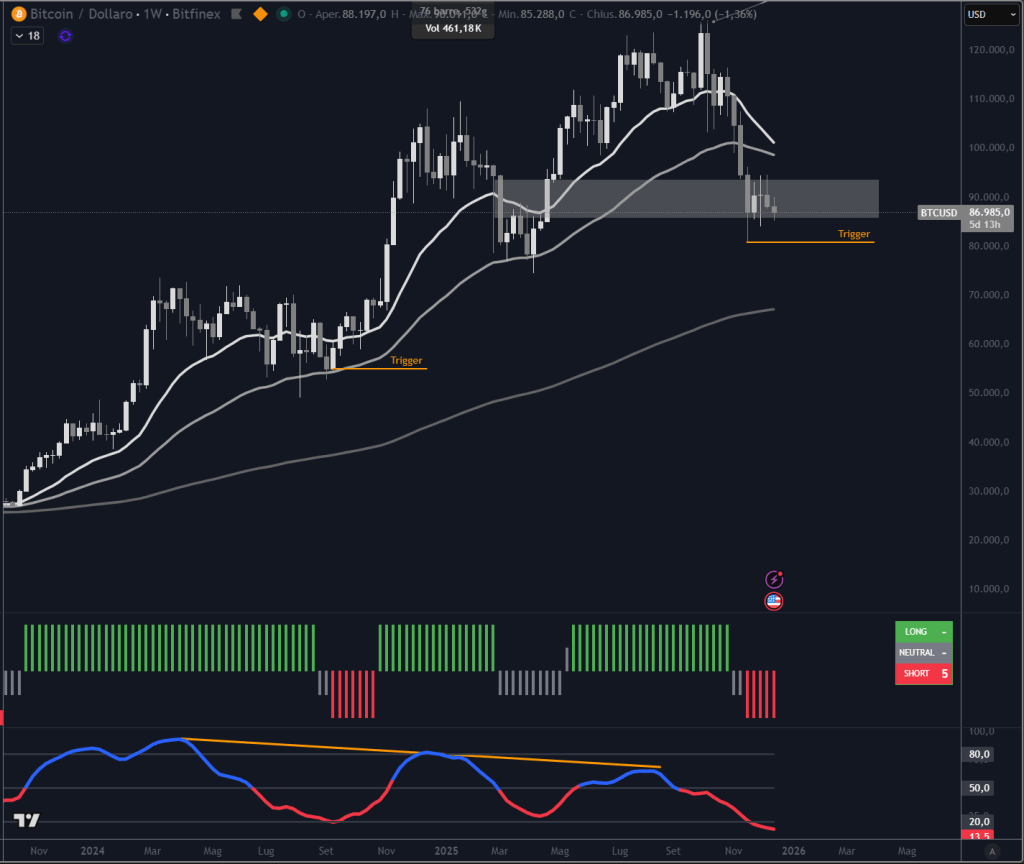Click the orange Trigger level line label

[x=853, y=234]
